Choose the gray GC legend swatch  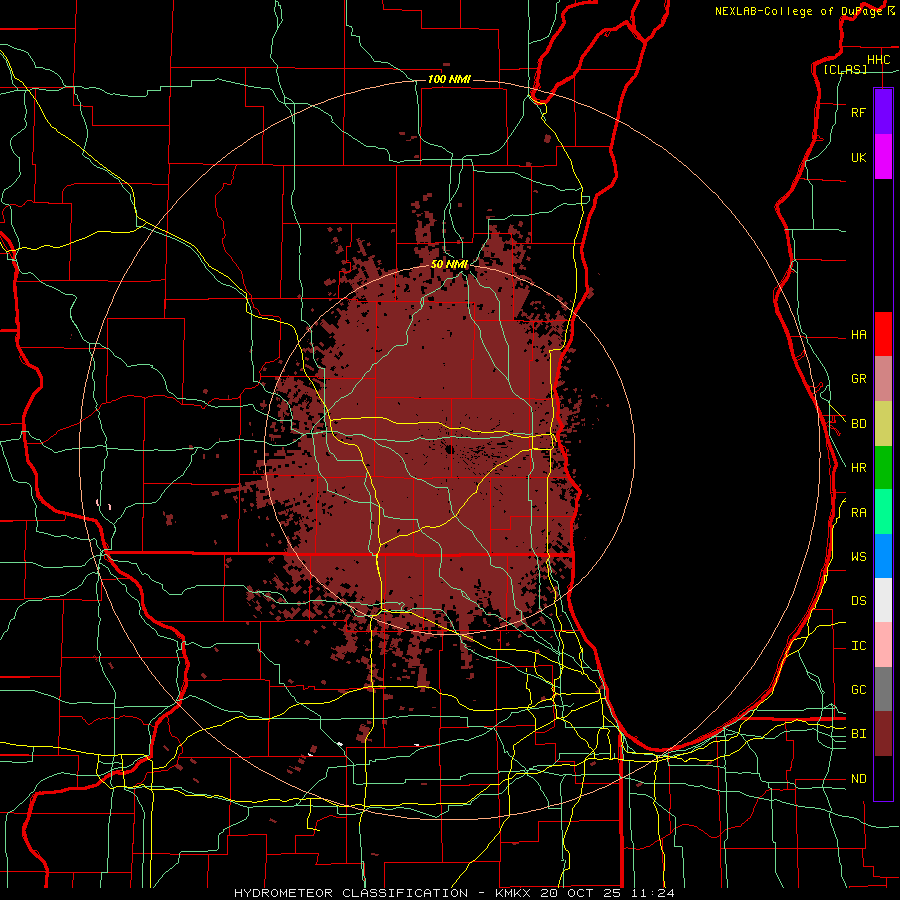point(883,689)
